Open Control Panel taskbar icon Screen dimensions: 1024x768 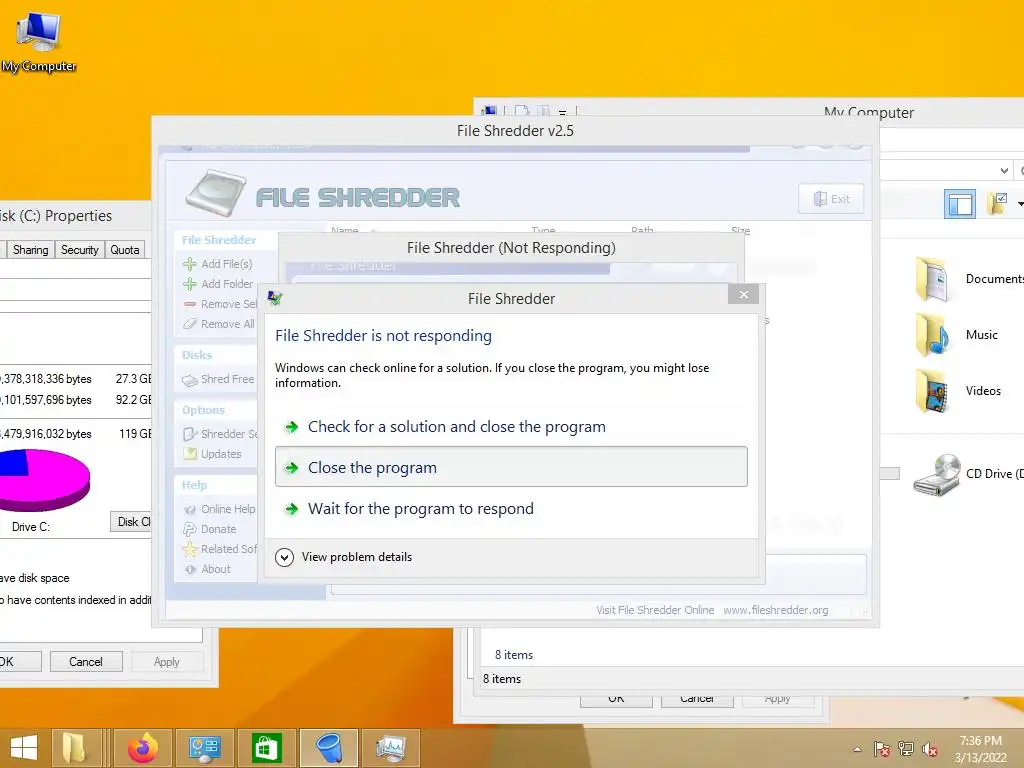pos(204,748)
